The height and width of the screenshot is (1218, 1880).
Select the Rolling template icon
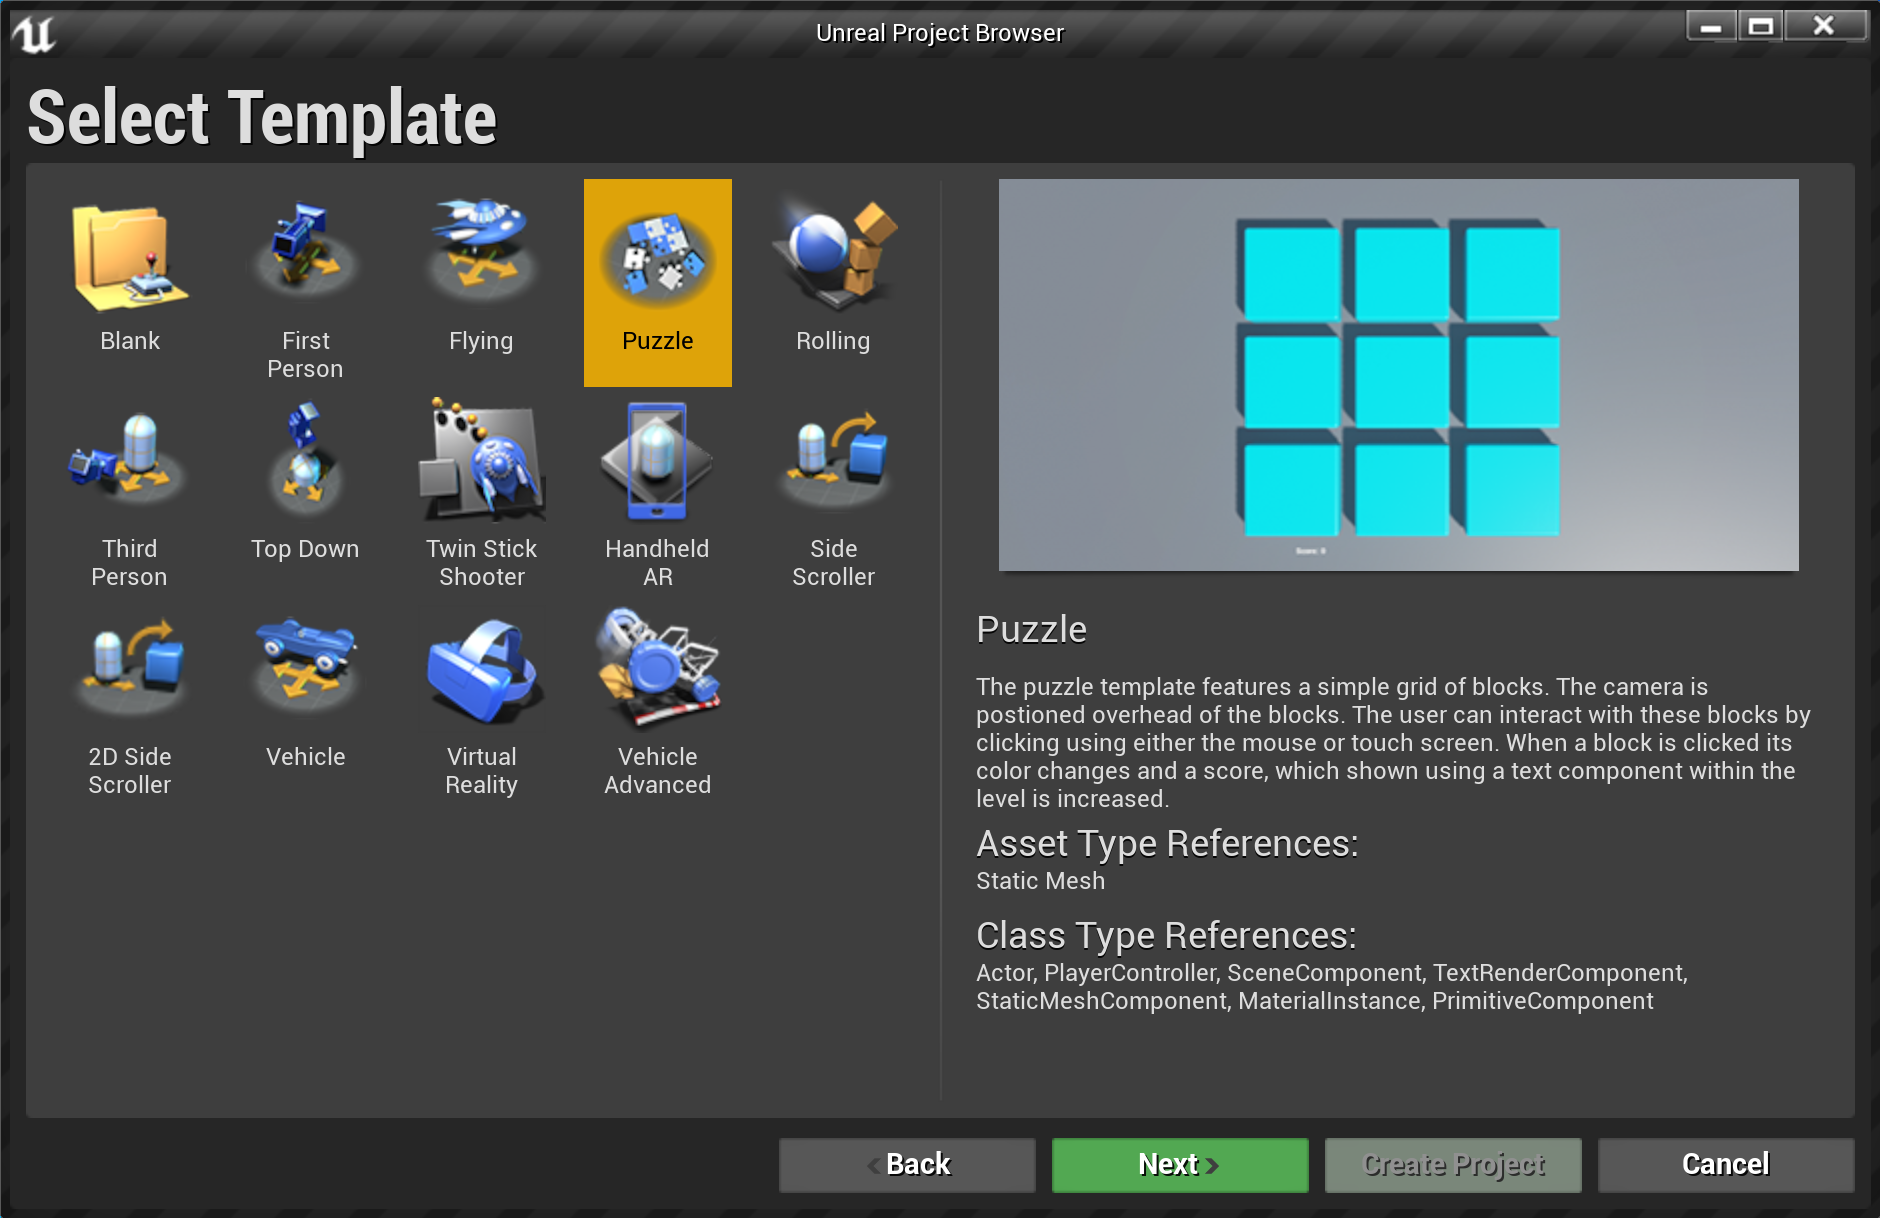pyautogui.click(x=833, y=258)
